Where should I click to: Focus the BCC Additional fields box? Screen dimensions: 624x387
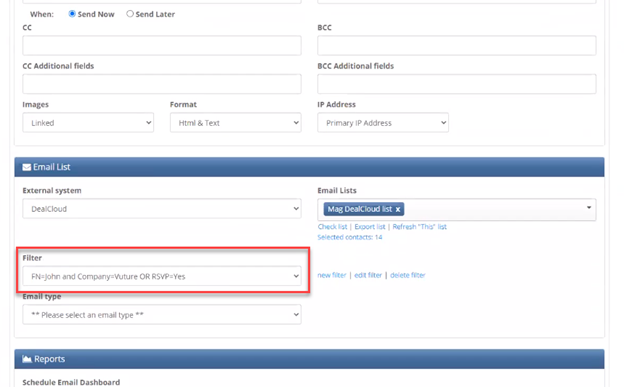coord(456,84)
